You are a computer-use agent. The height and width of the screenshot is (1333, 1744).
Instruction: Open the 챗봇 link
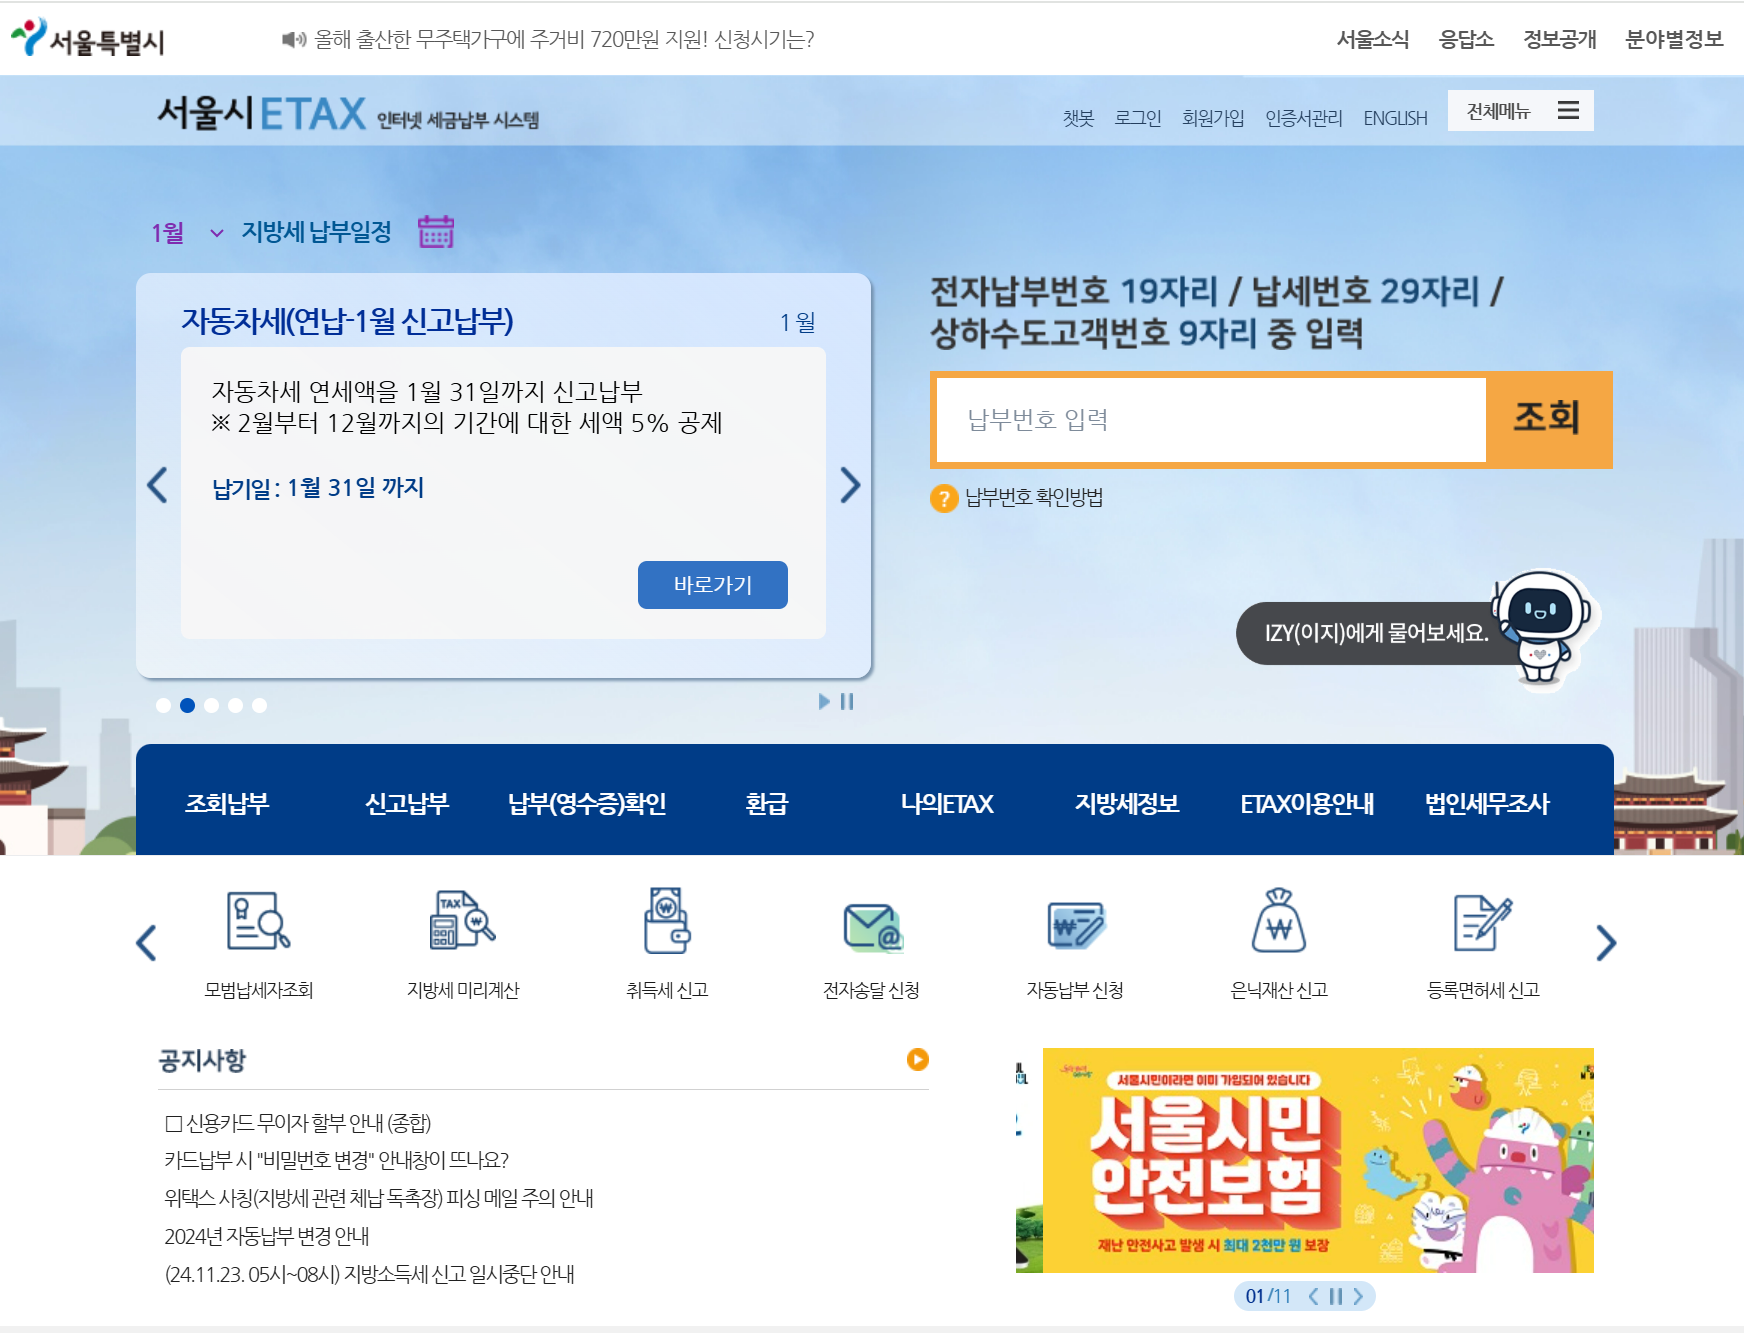pos(1078,118)
